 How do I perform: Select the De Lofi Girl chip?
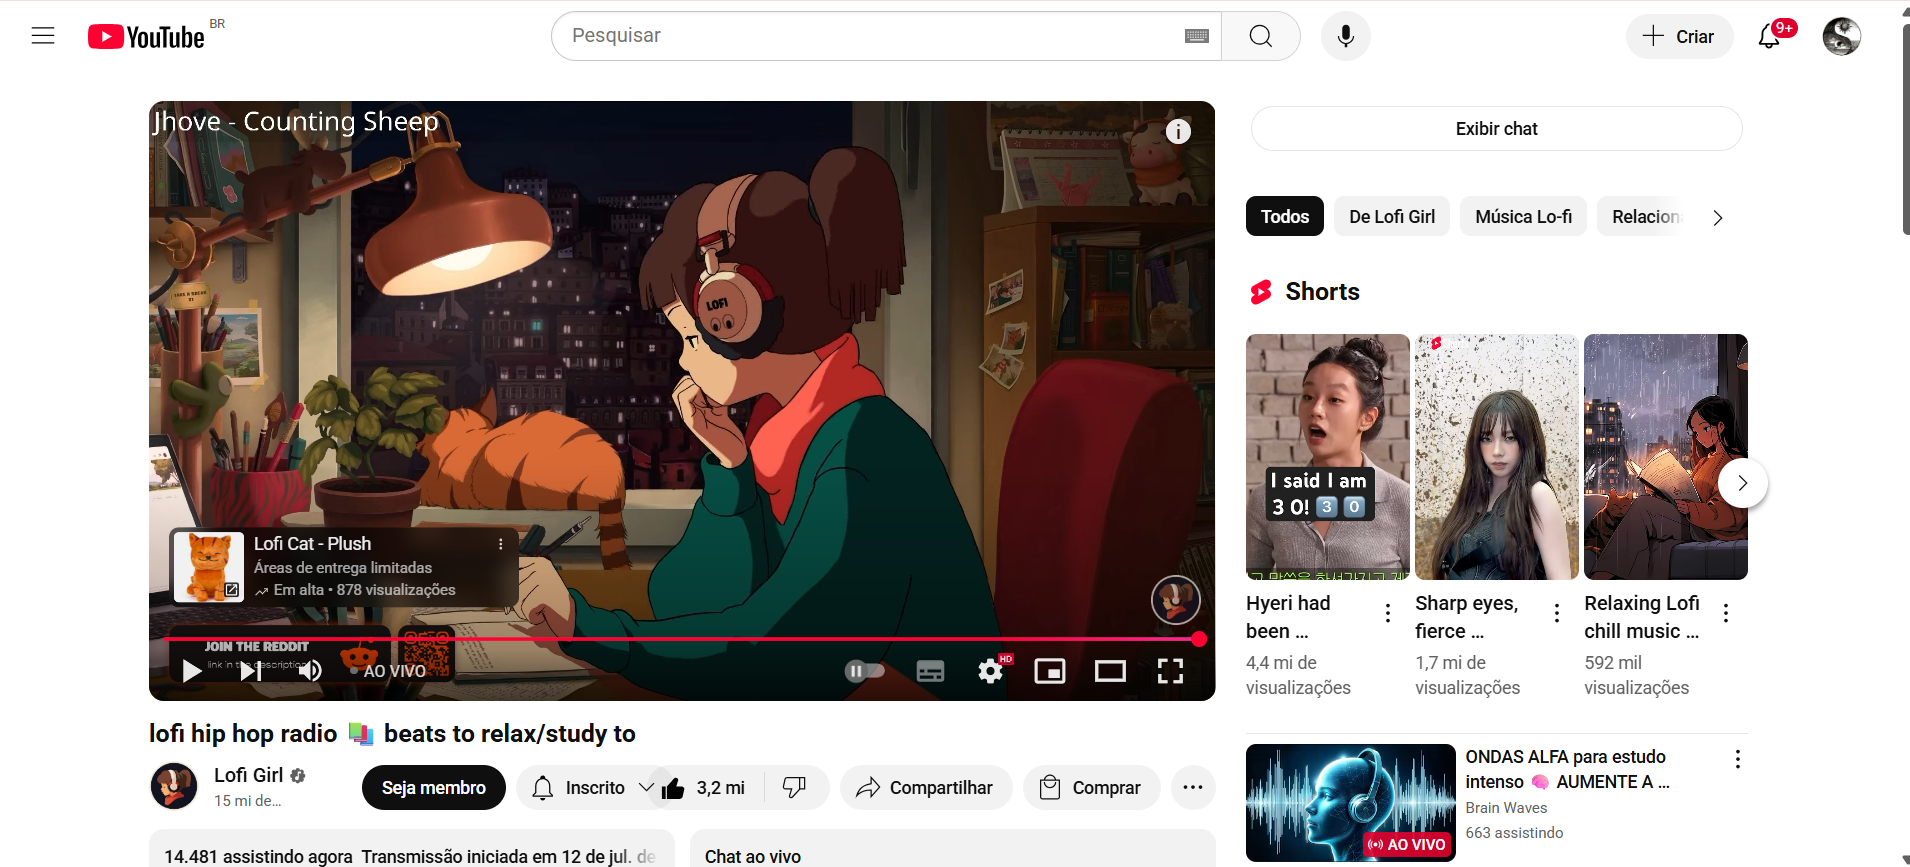pos(1391,217)
